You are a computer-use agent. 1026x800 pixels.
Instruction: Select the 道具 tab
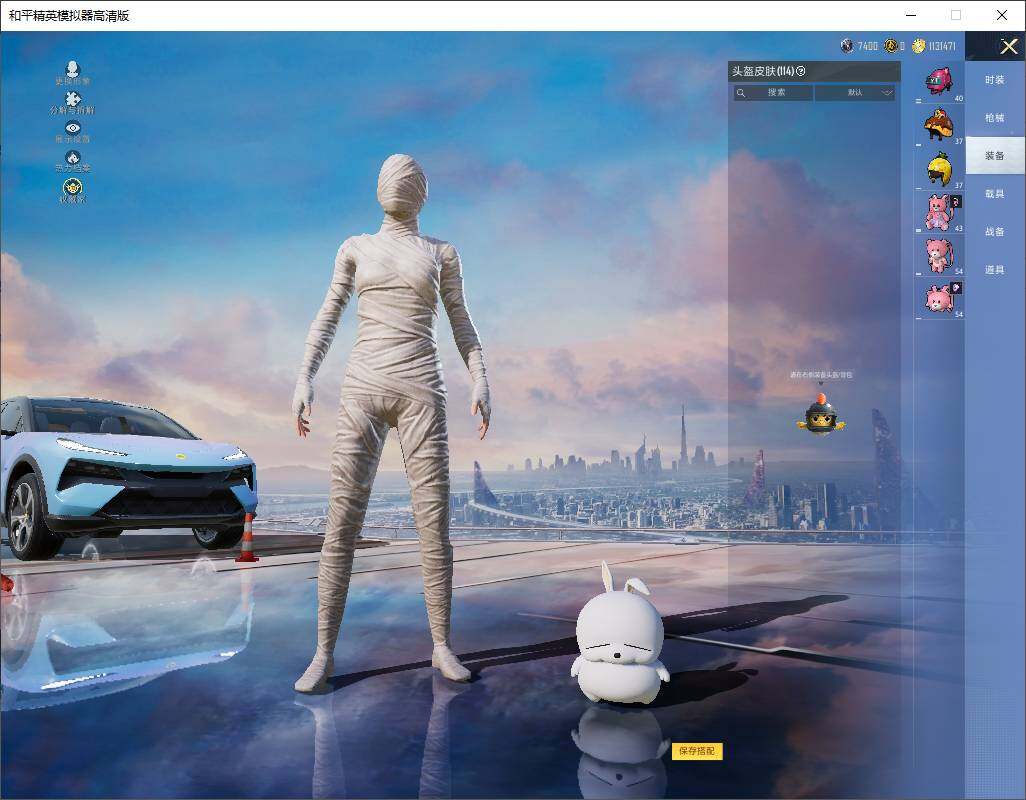click(x=995, y=270)
